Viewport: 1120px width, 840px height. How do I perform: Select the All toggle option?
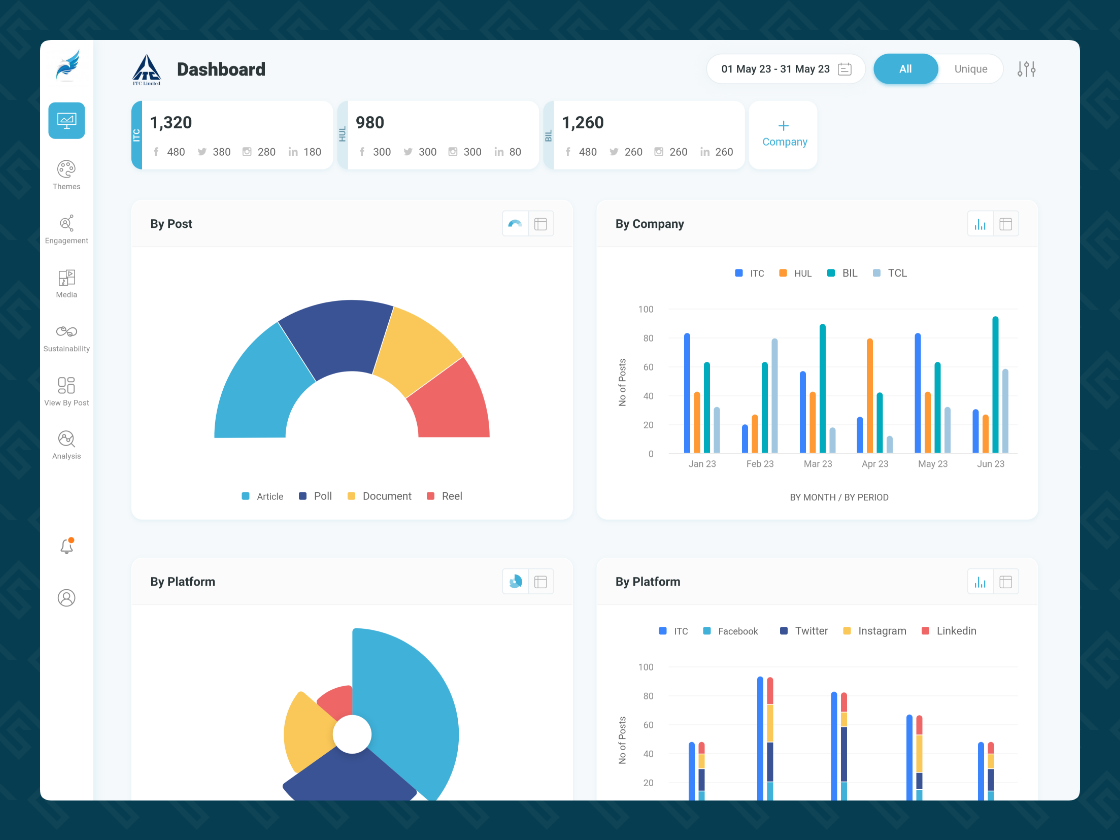point(906,69)
